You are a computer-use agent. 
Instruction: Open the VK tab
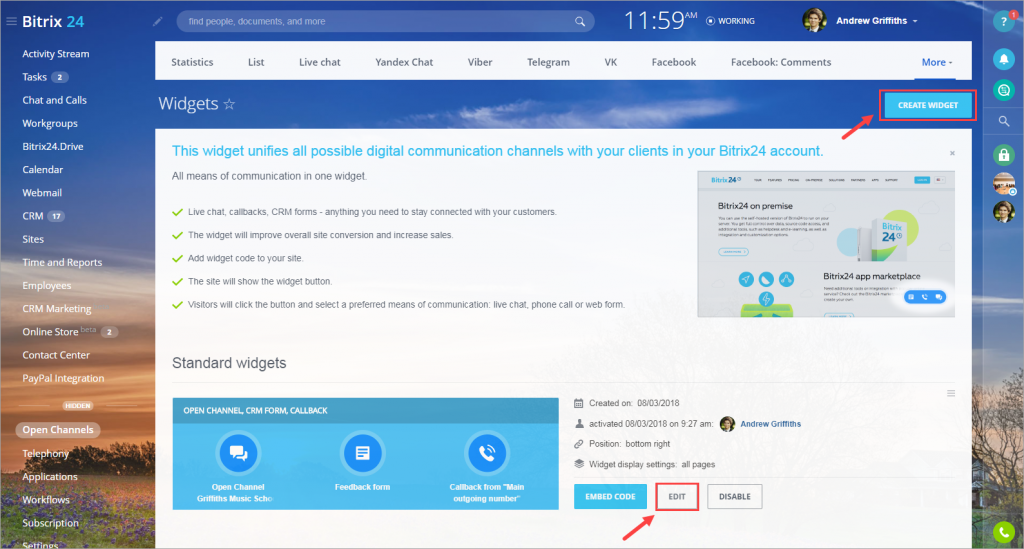pyautogui.click(x=611, y=62)
